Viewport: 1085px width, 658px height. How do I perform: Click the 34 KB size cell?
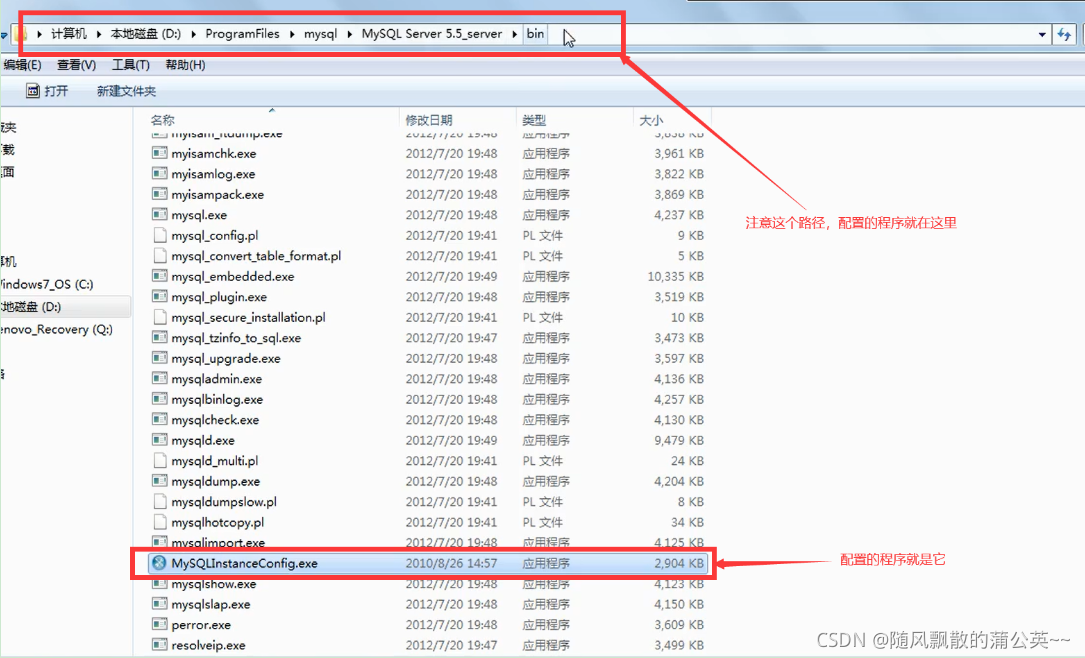[687, 522]
